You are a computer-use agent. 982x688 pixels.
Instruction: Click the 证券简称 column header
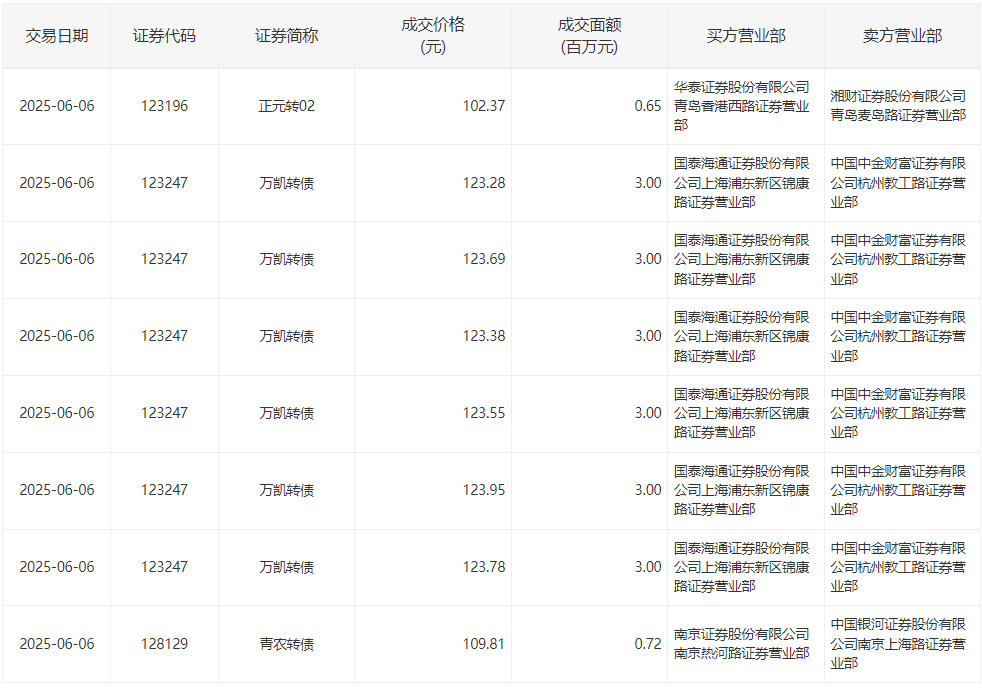pos(286,36)
